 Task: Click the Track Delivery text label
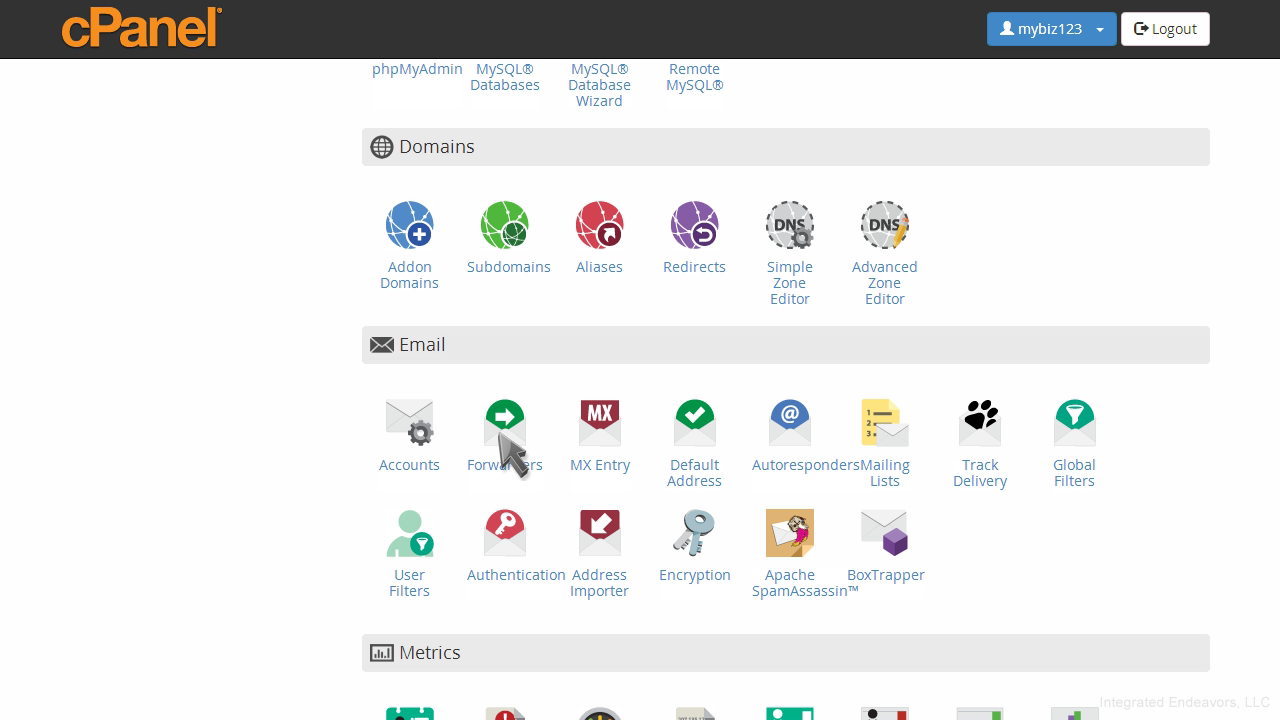tap(980, 473)
